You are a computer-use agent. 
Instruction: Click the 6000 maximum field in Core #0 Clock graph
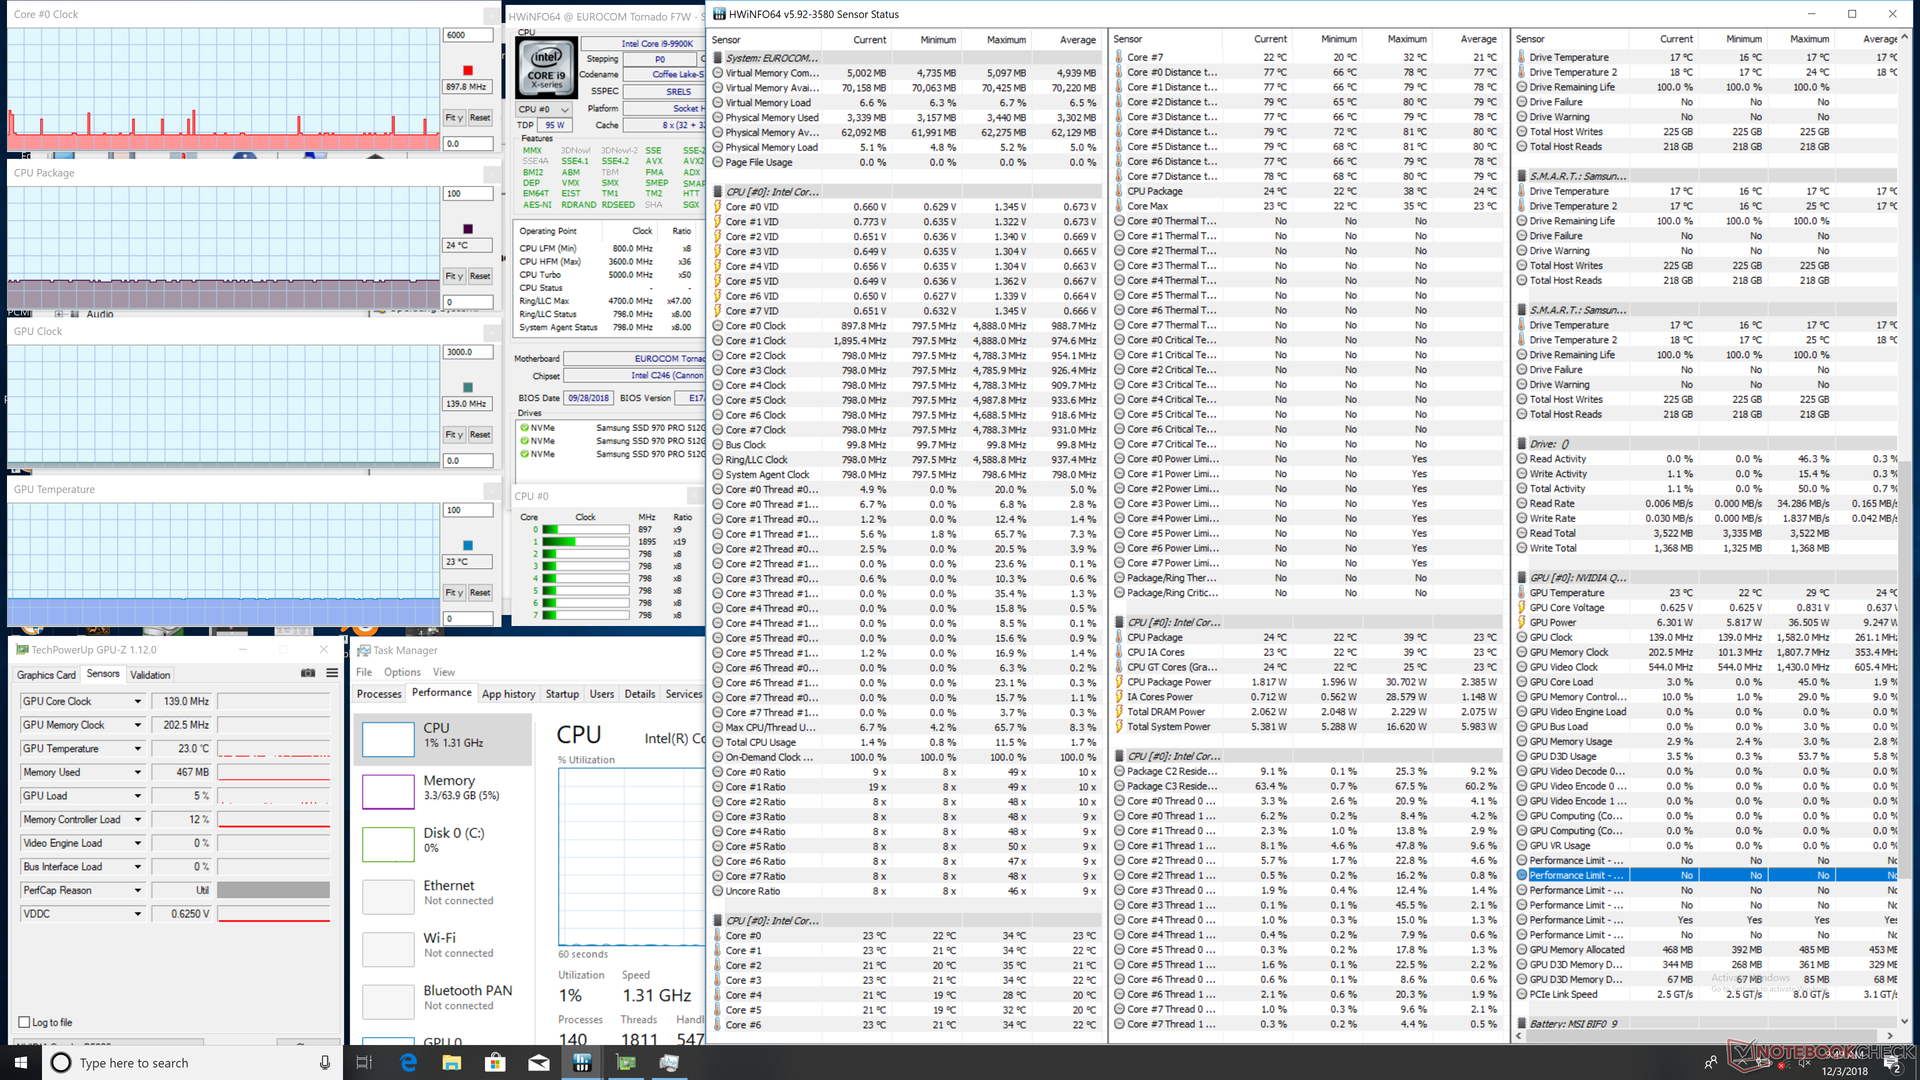click(x=468, y=35)
